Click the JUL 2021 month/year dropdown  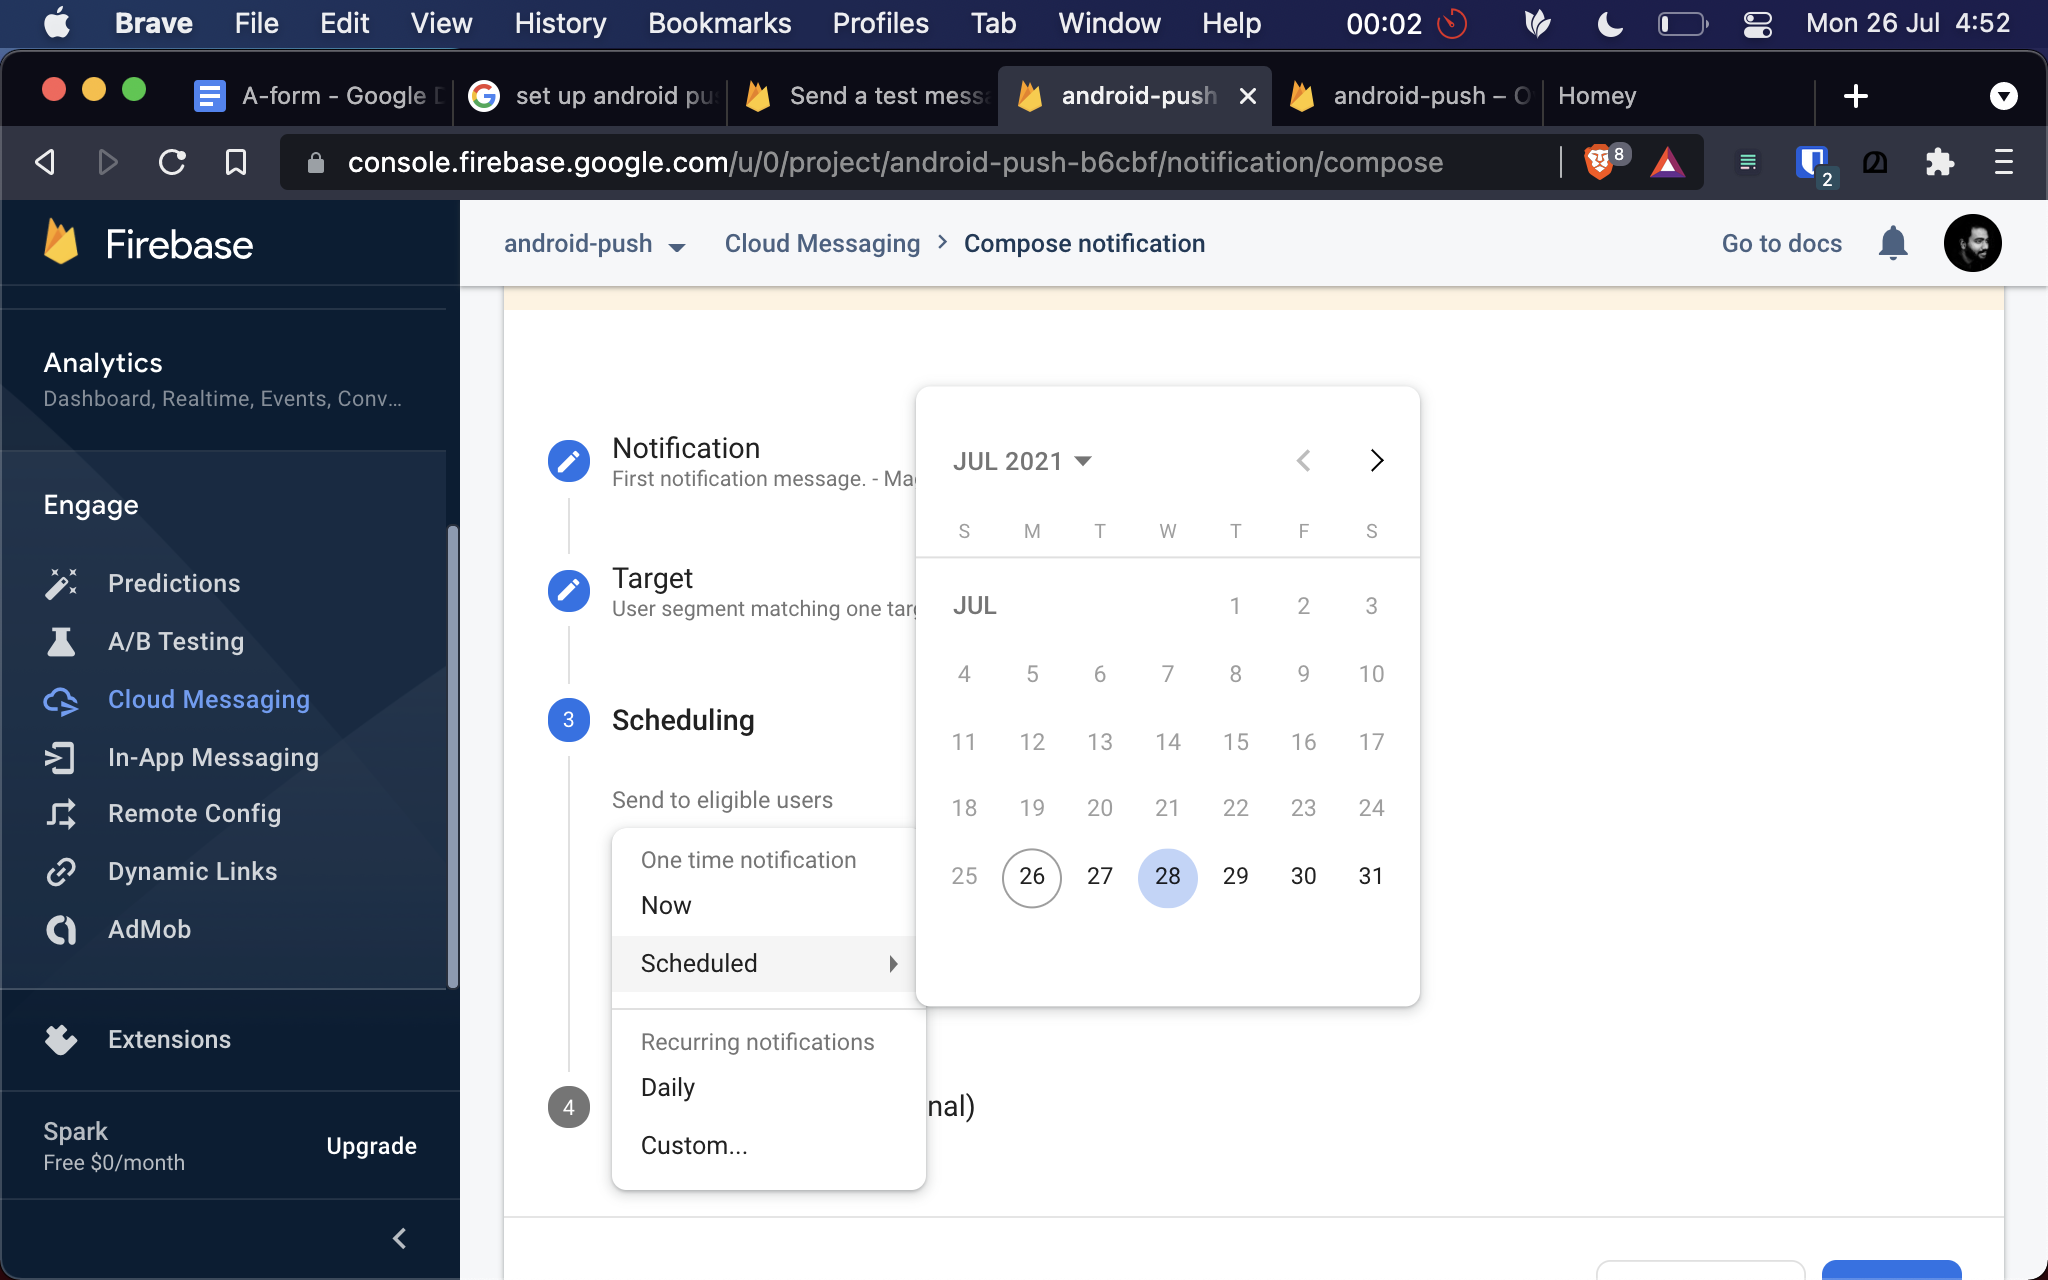click(1022, 459)
